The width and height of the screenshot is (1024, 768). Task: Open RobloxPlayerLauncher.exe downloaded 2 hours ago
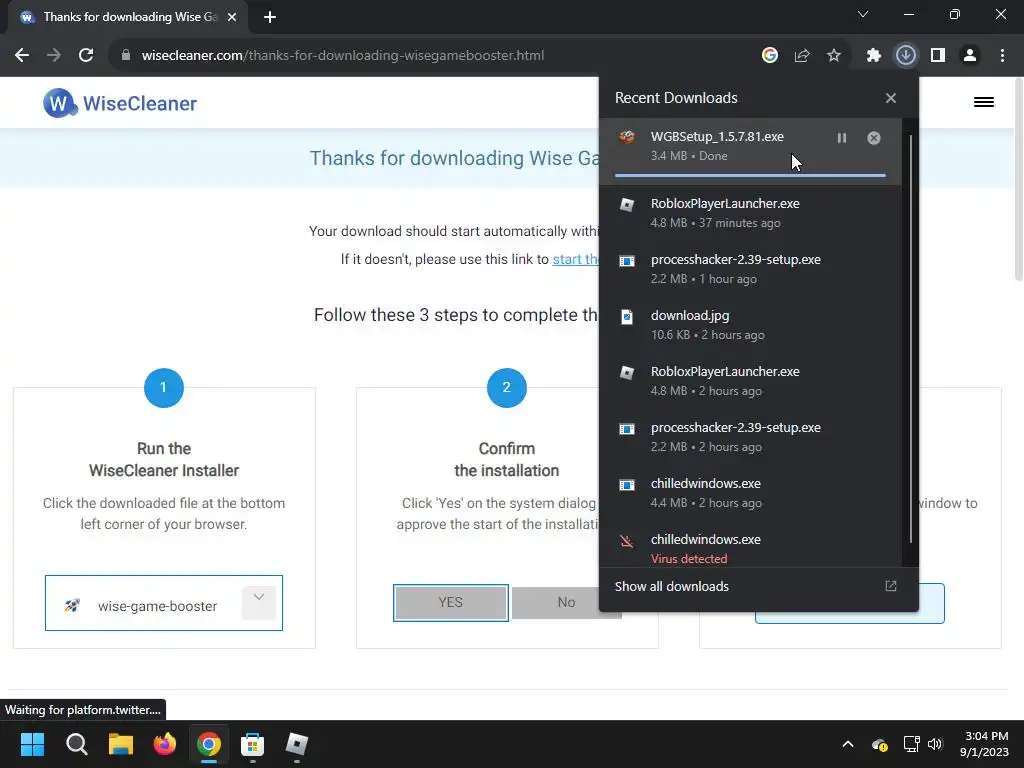click(x=750, y=381)
